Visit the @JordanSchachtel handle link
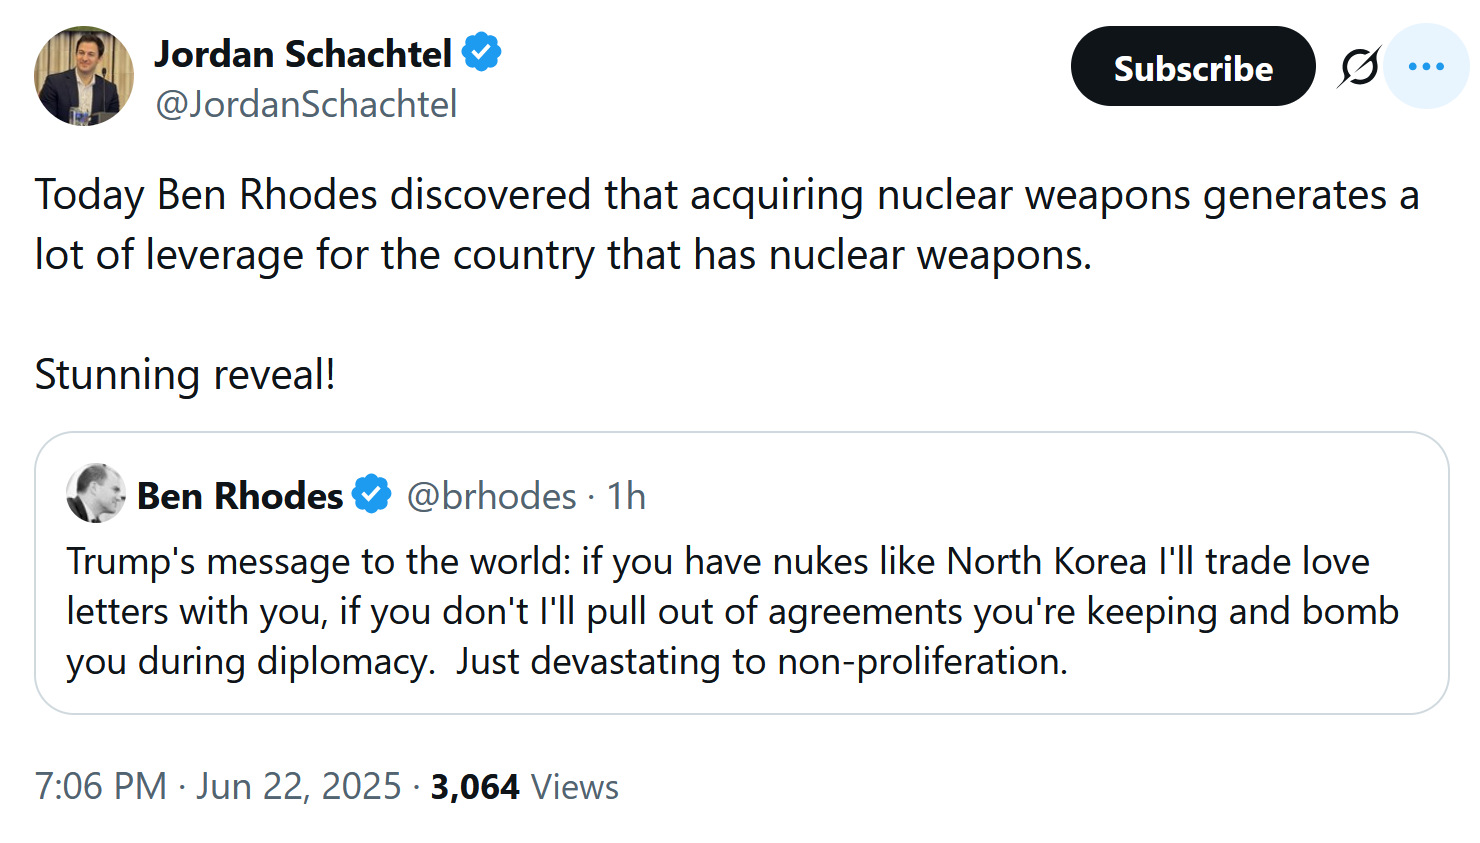1480x843 pixels. (306, 104)
